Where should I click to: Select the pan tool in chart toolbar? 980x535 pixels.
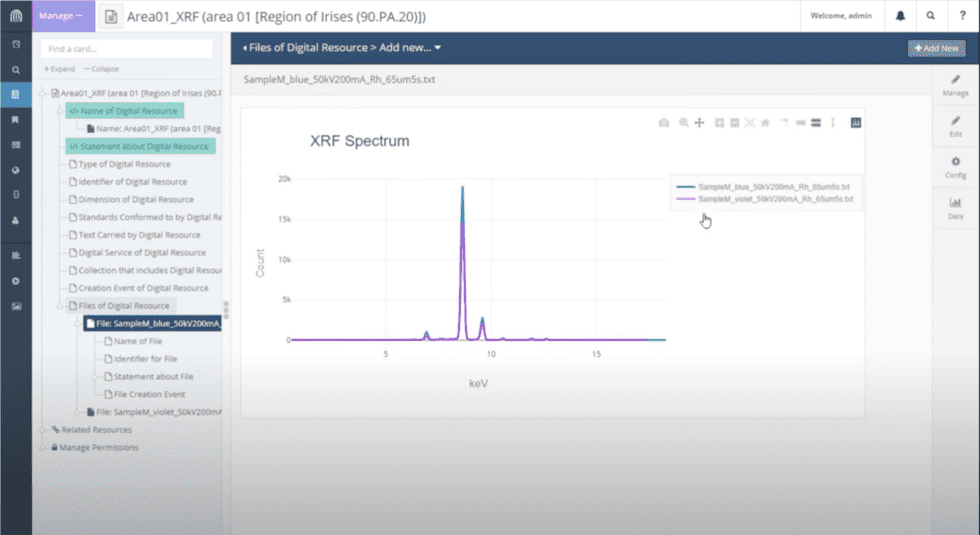click(700, 122)
